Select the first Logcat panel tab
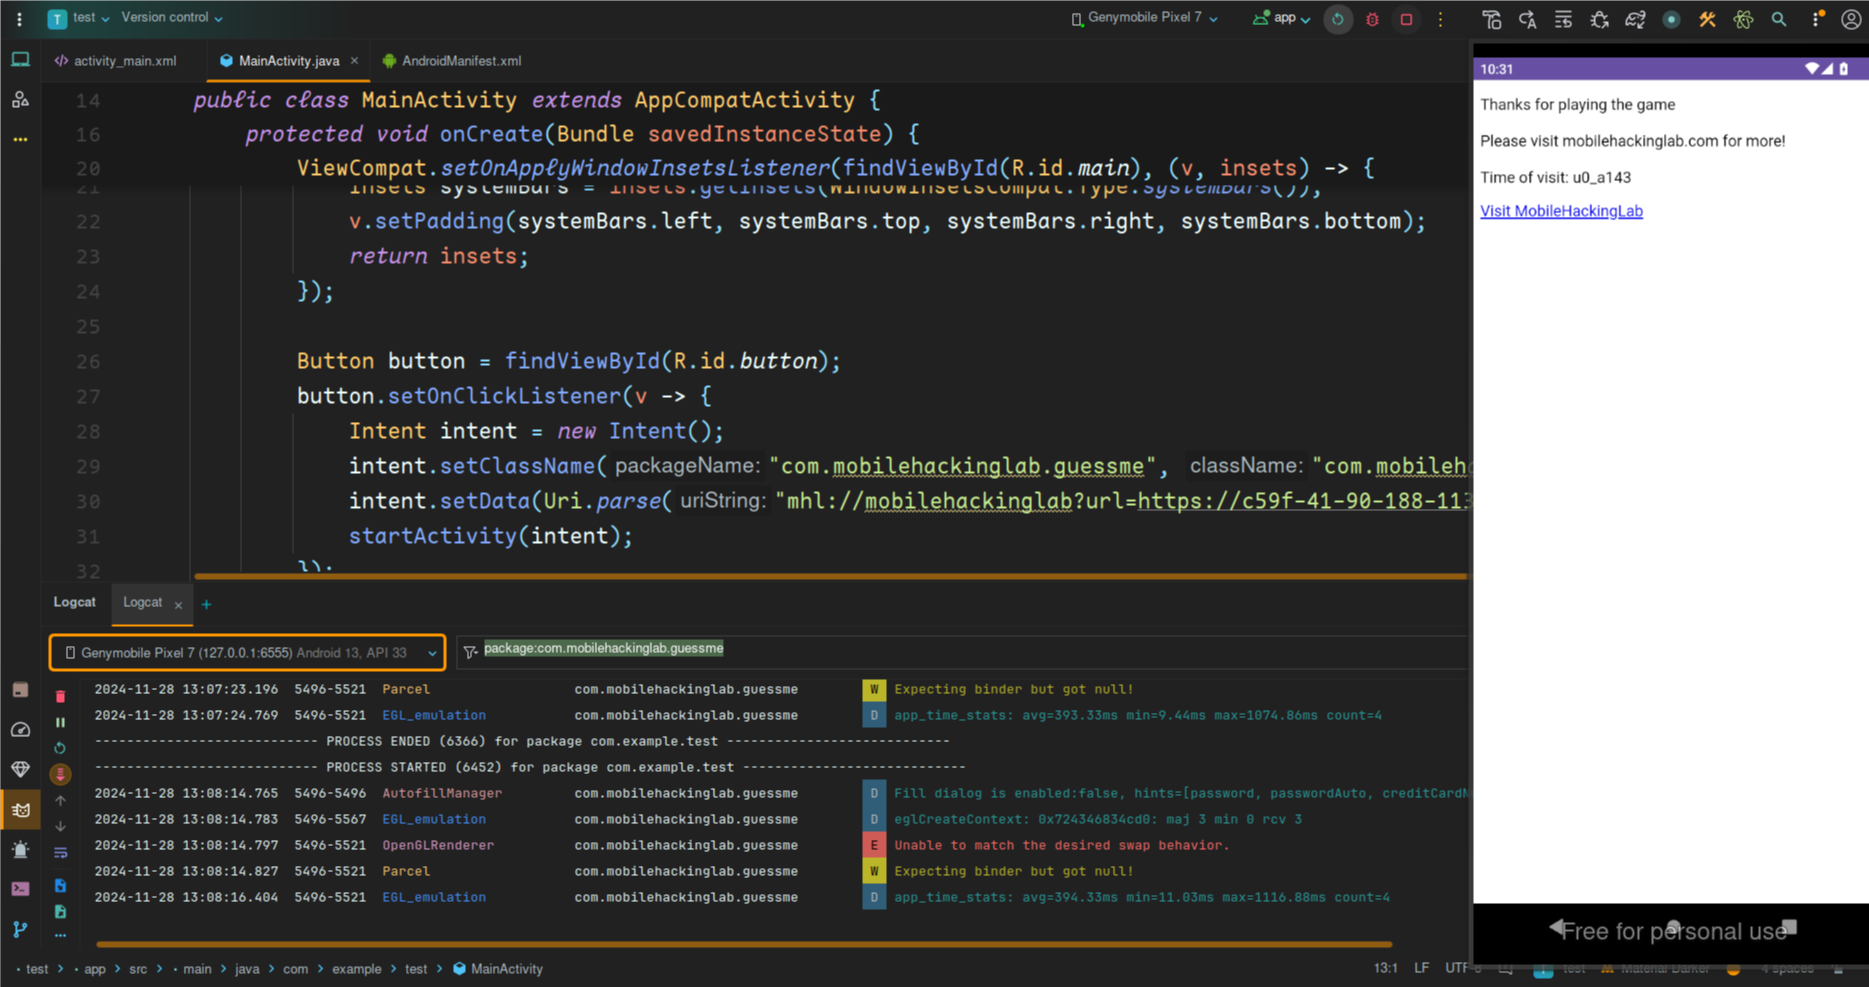Viewport: 1869px width, 987px height. [75, 602]
